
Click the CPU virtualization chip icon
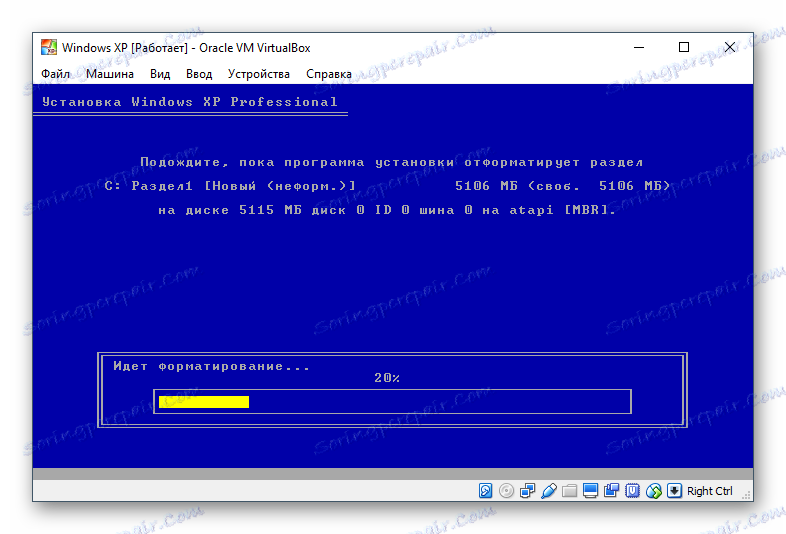[x=633, y=490]
